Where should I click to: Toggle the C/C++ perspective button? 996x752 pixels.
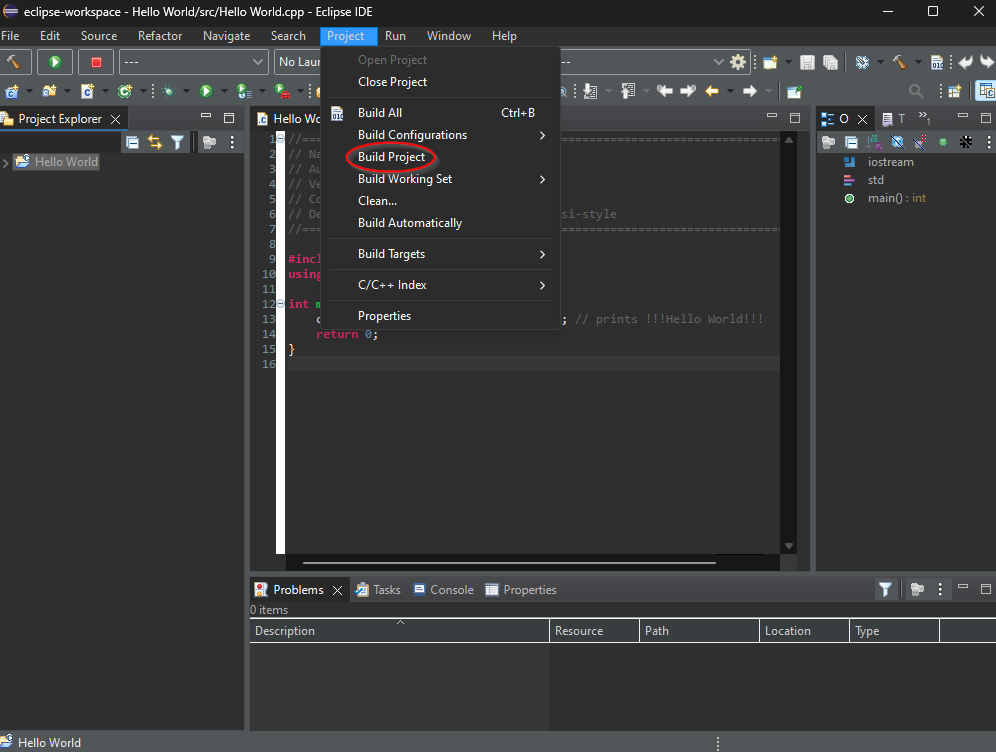(986, 91)
